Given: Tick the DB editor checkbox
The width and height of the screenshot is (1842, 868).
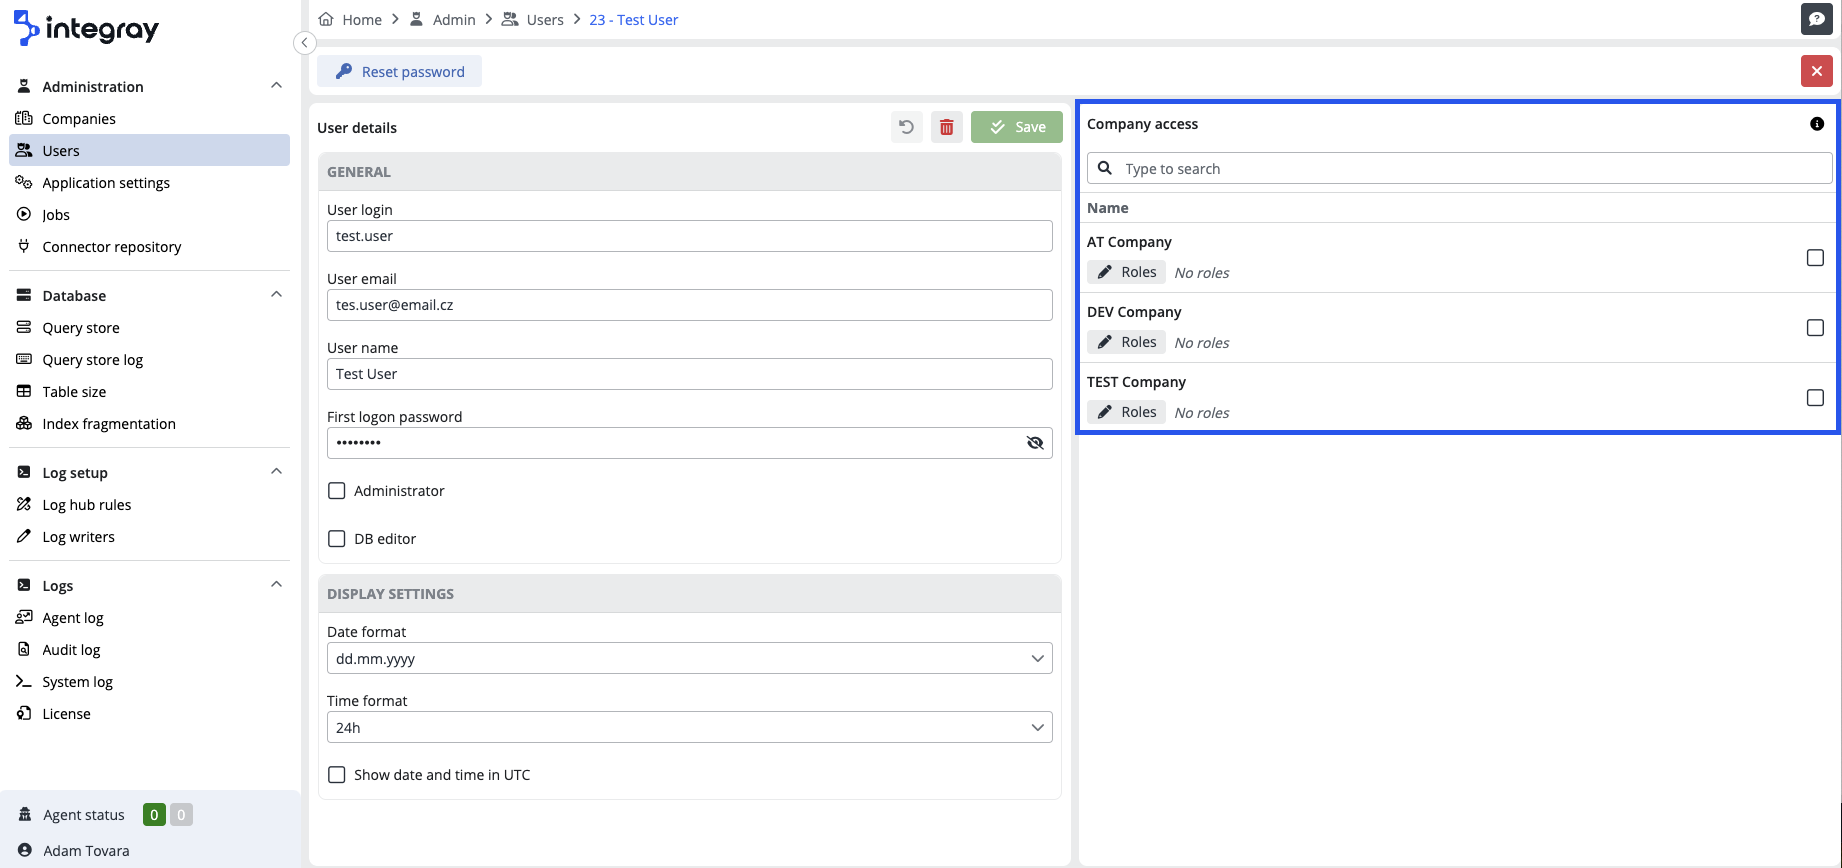Looking at the screenshot, I should point(337,539).
